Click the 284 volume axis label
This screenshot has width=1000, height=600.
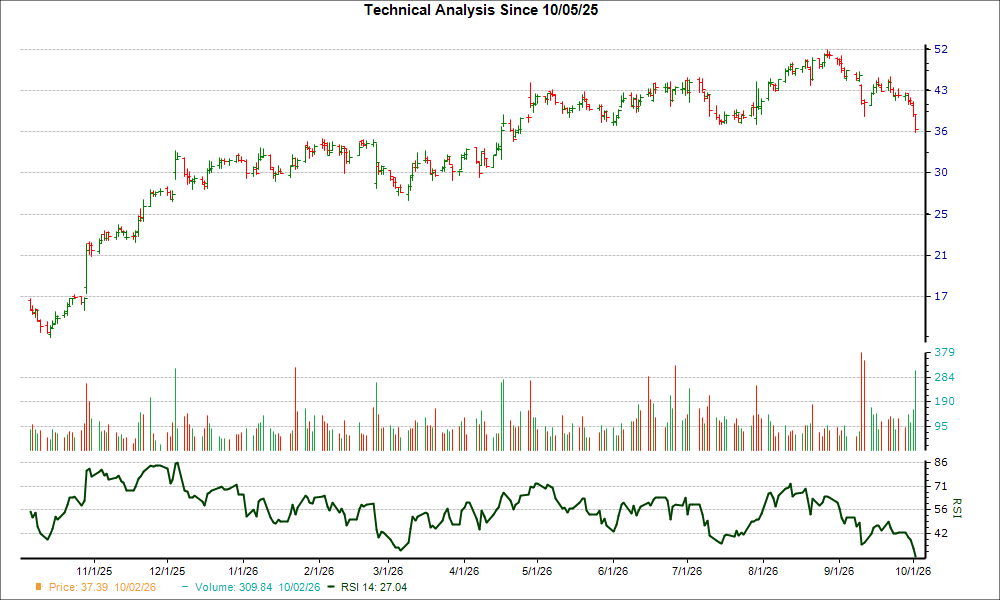tap(944, 377)
